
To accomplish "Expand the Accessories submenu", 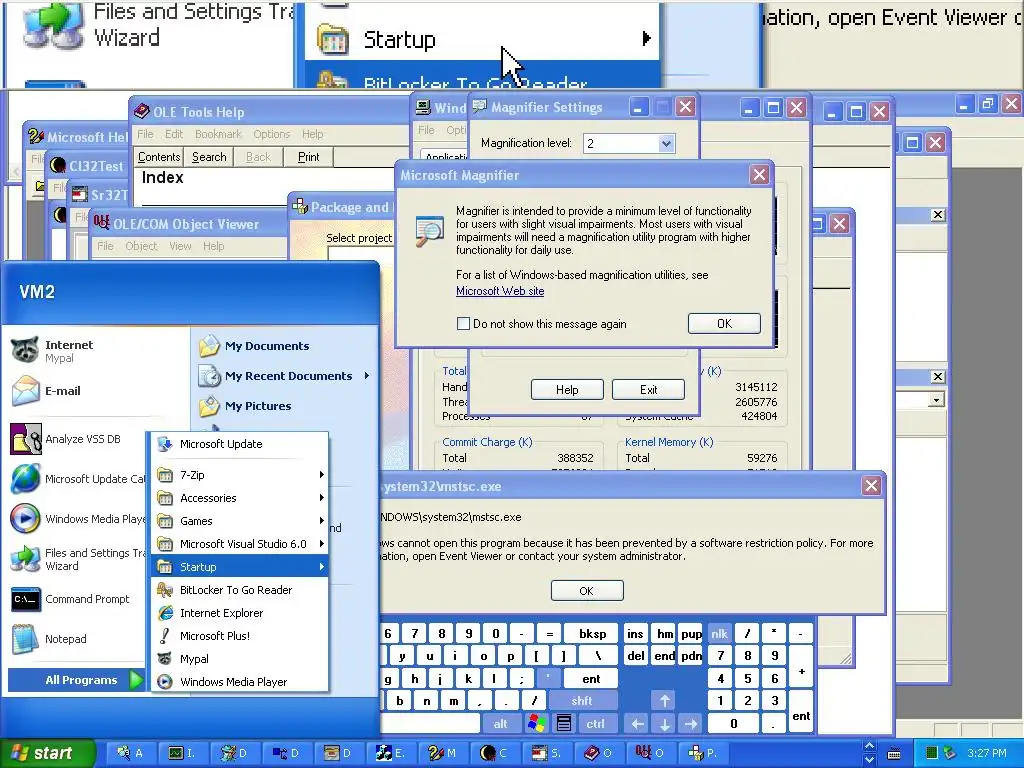I will [240, 498].
